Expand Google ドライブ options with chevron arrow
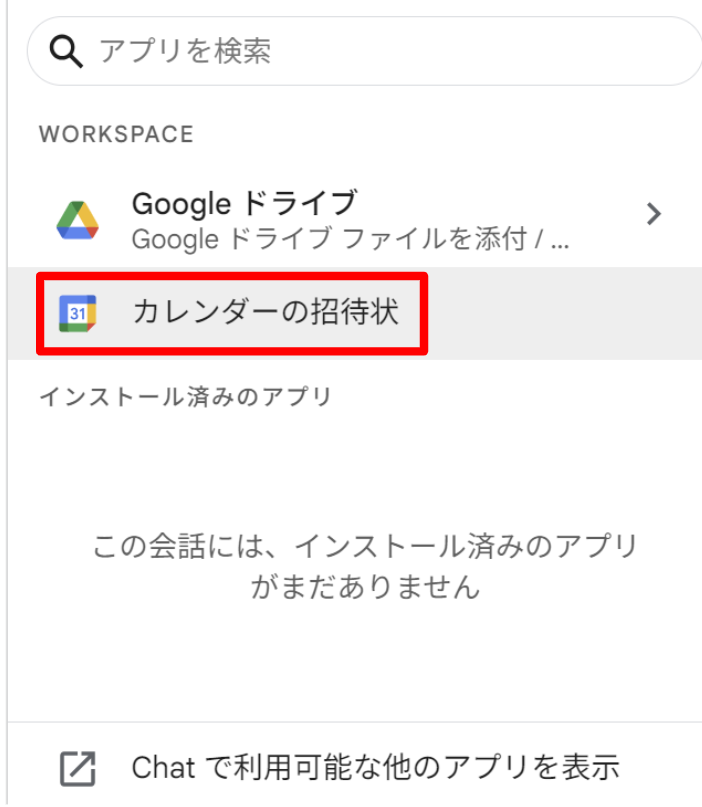Image resolution: width=702 pixels, height=807 pixels. pos(654,214)
